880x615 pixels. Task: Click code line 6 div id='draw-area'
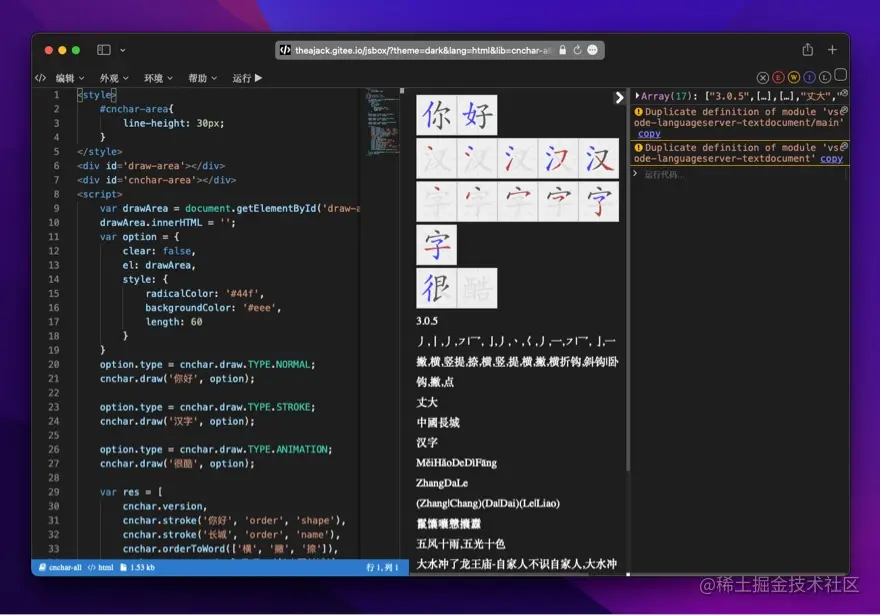pos(151,166)
